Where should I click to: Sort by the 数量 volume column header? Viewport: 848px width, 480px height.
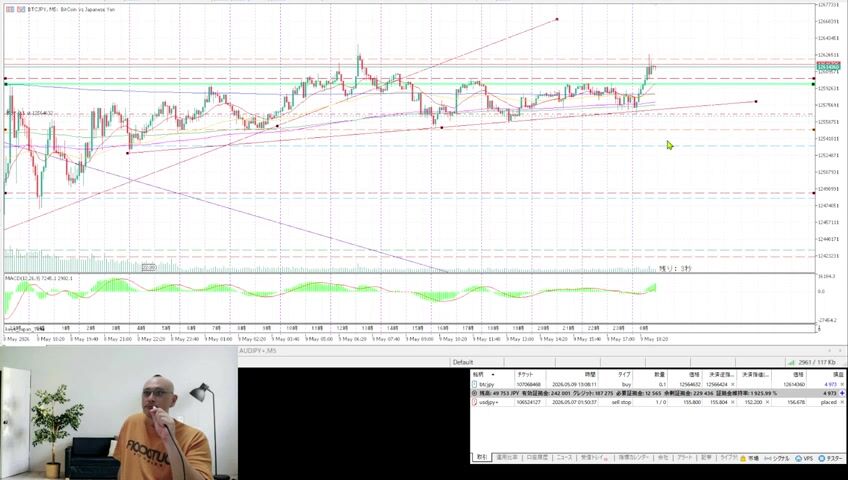[660, 374]
